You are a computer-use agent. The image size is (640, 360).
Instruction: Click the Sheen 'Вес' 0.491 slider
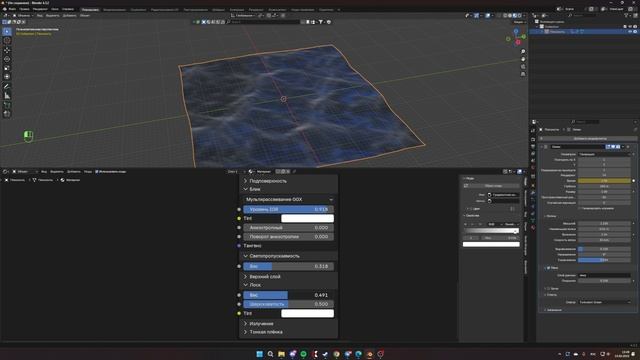tap(289, 295)
